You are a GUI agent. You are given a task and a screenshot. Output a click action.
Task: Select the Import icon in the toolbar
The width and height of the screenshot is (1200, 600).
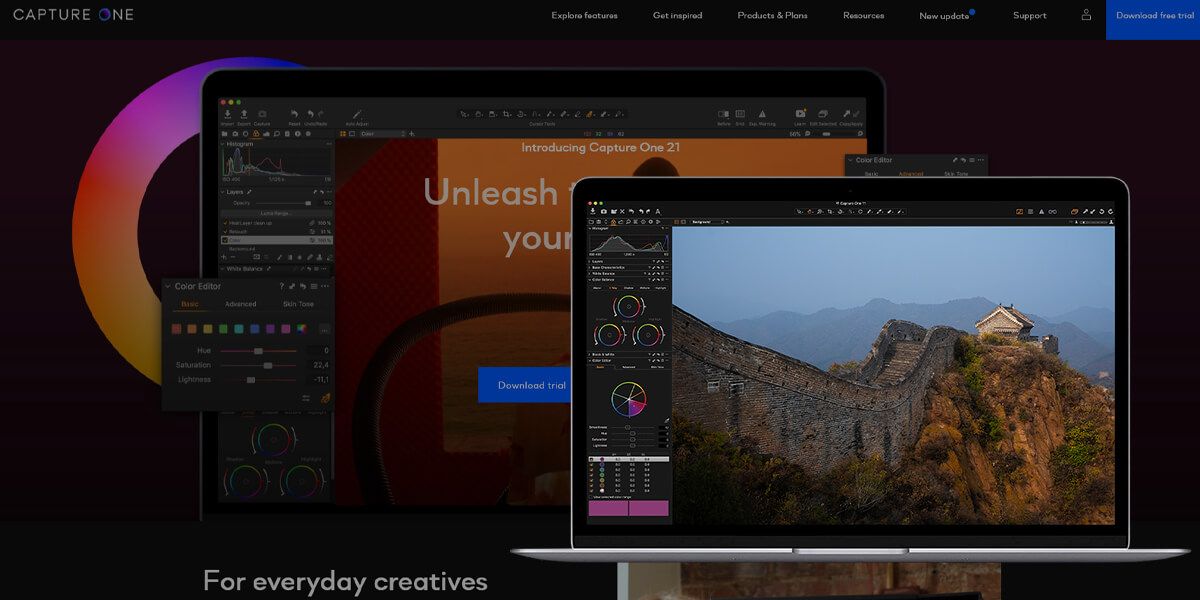click(228, 114)
